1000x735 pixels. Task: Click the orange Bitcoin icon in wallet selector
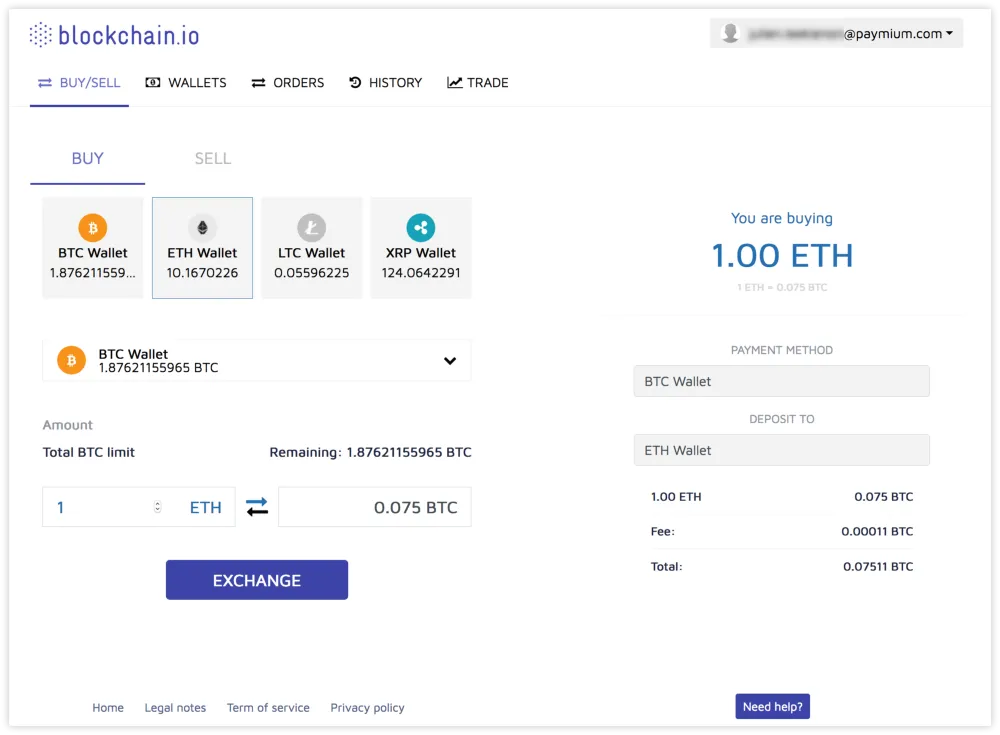(71, 360)
